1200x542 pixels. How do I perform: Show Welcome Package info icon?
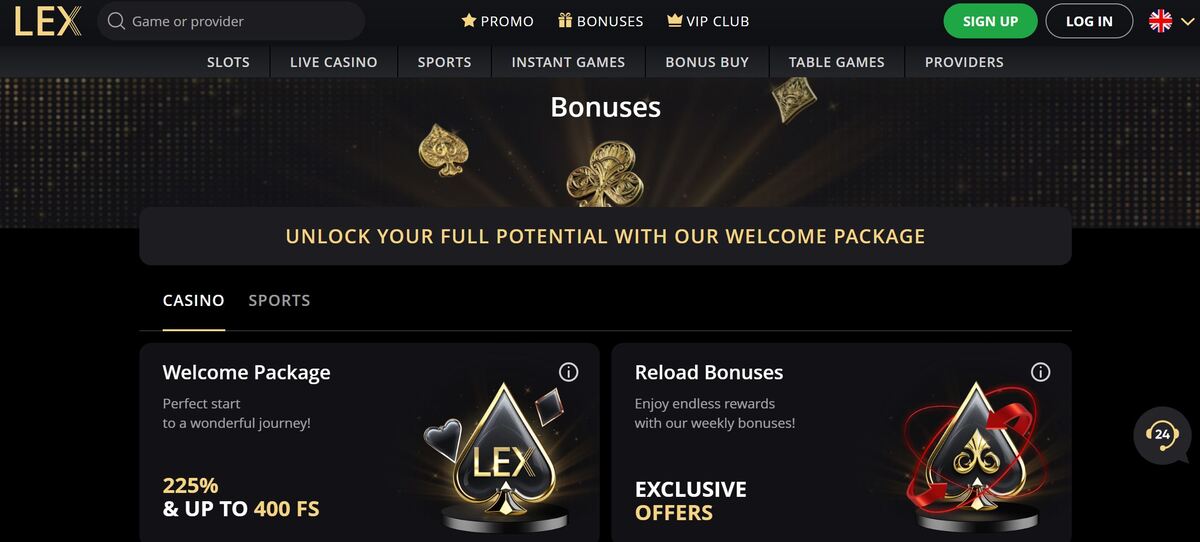coord(568,372)
